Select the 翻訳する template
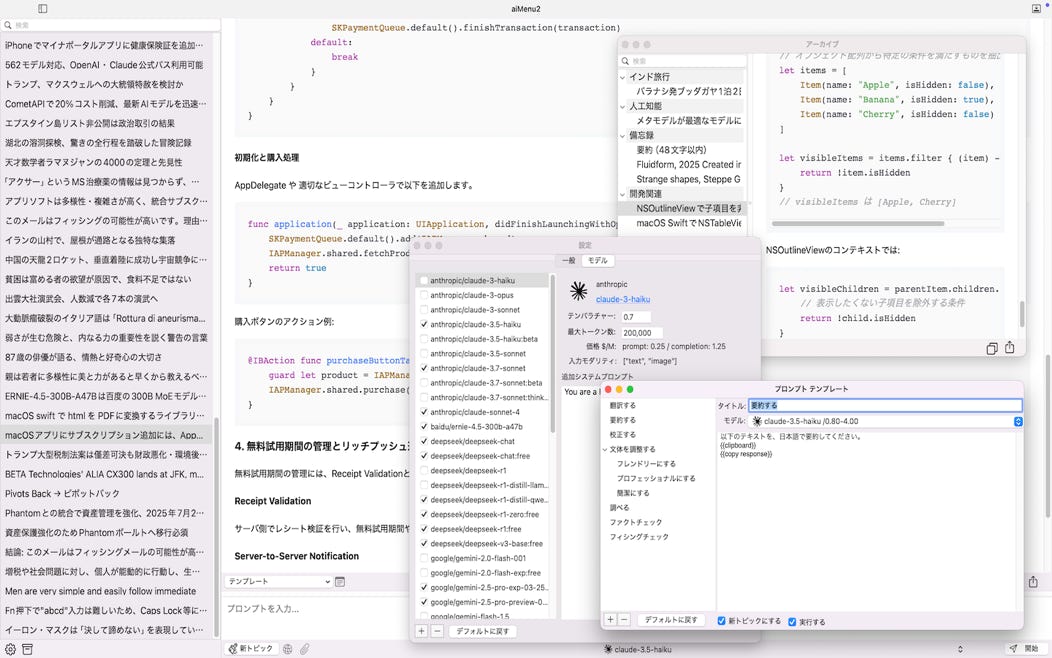 (623, 405)
